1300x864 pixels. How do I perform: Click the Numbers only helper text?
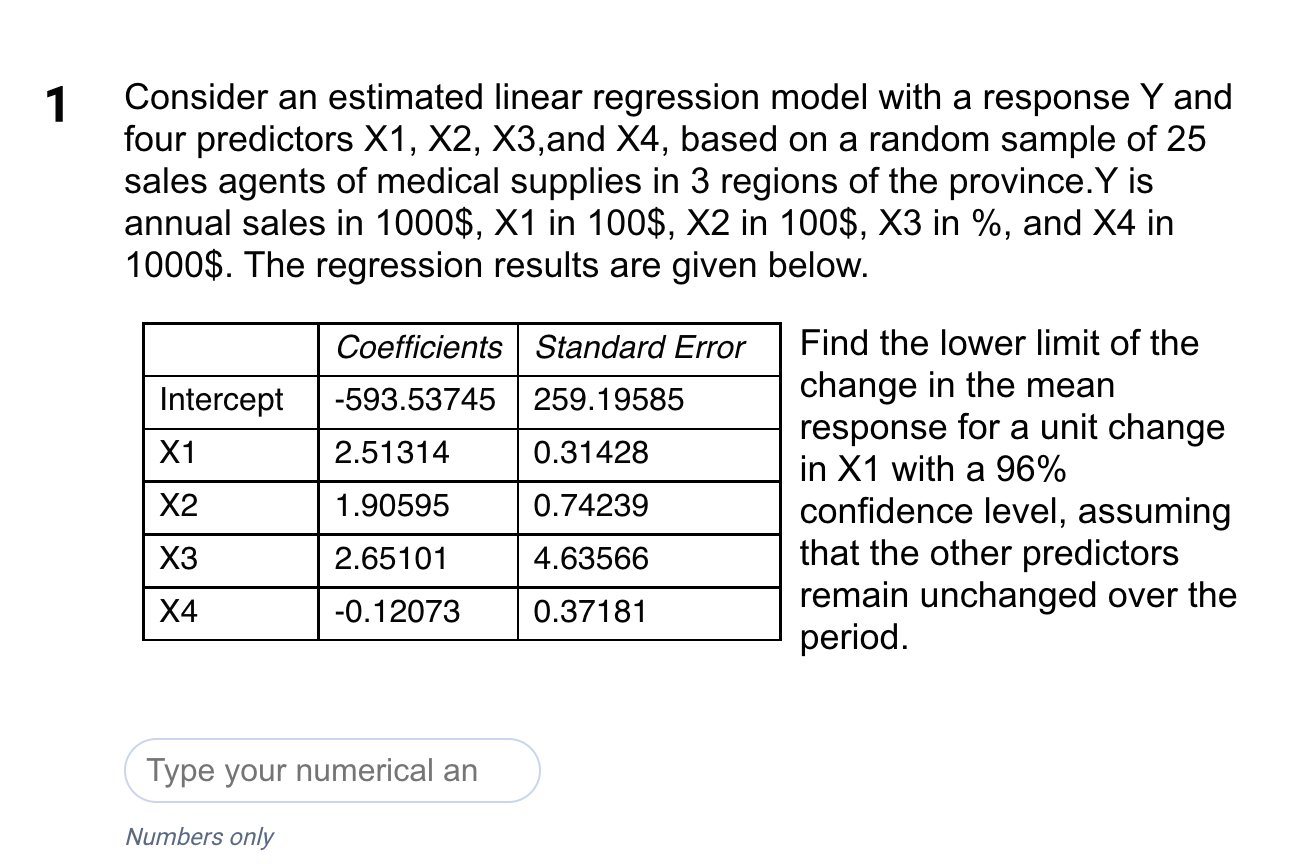[199, 837]
